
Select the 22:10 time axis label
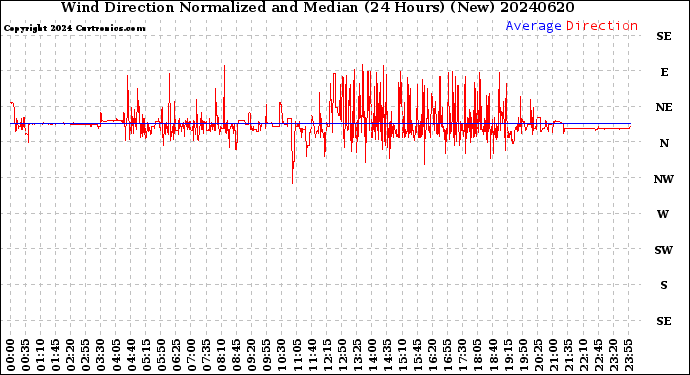coord(583,355)
